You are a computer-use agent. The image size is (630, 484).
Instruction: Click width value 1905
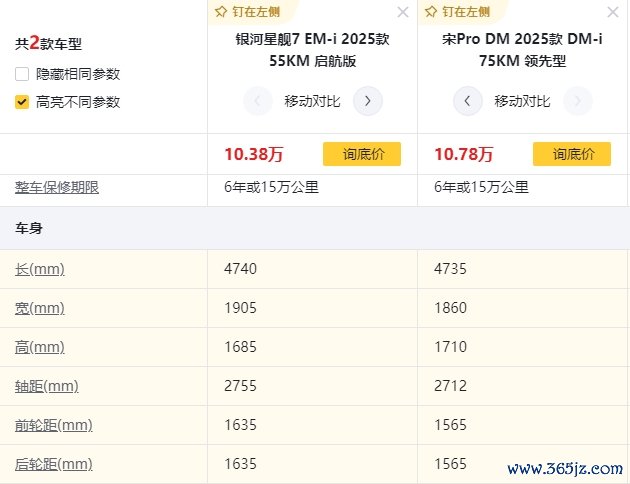click(240, 308)
